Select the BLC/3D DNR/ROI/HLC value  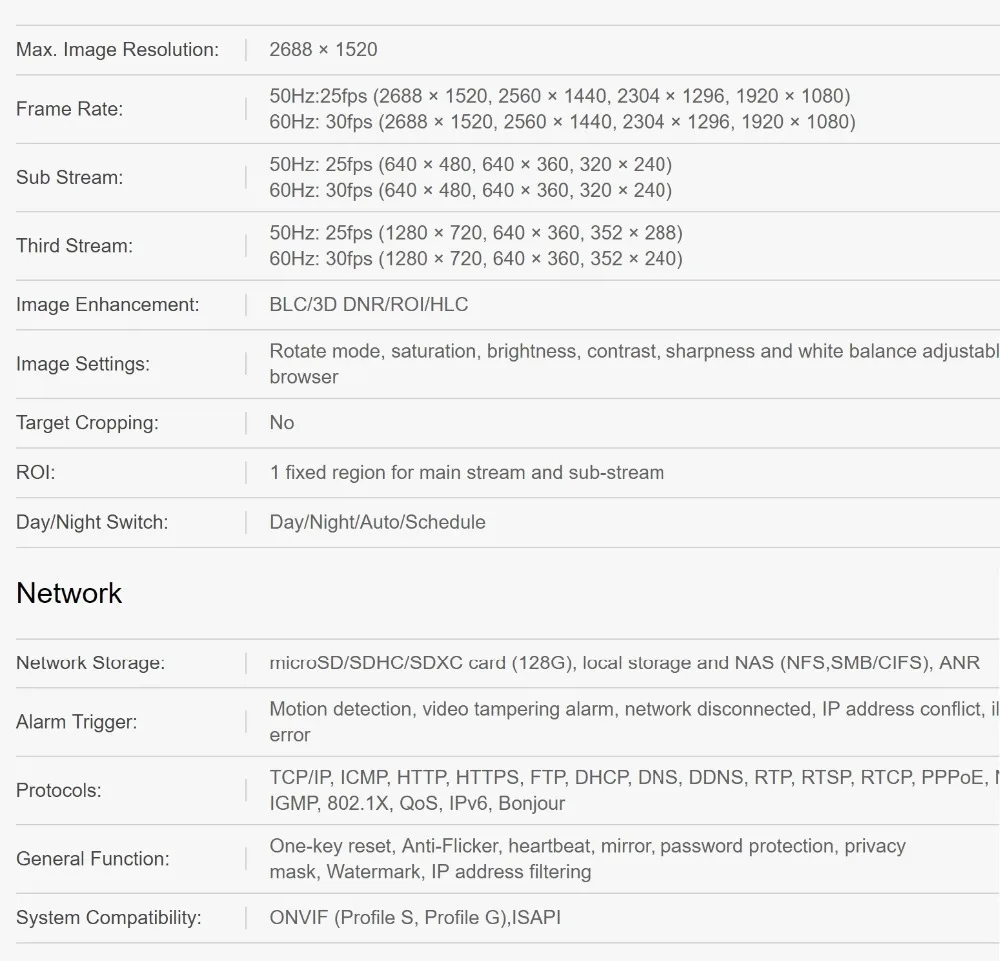tap(369, 305)
